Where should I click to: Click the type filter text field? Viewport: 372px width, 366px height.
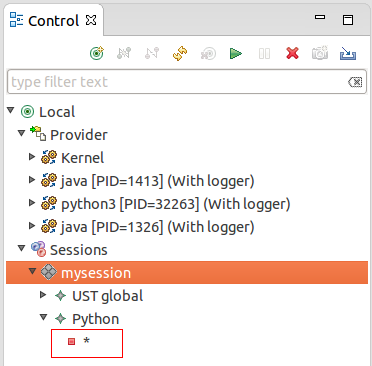(178, 82)
